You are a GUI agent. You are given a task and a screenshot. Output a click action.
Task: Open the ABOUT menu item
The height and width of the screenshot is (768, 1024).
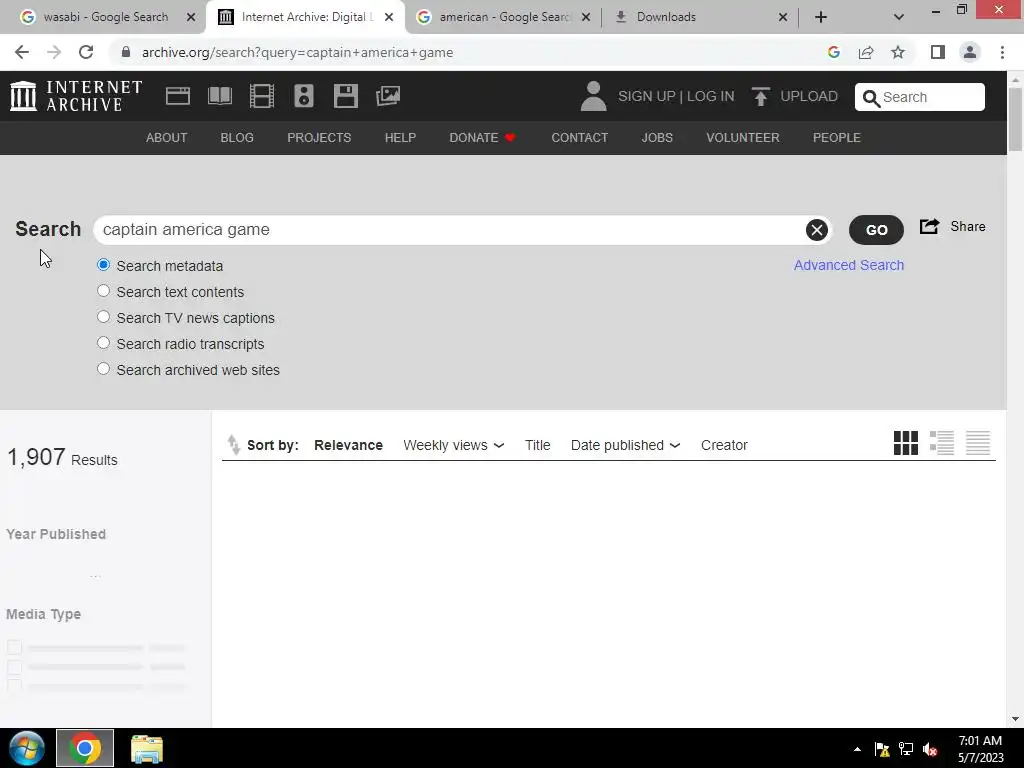[x=167, y=138]
